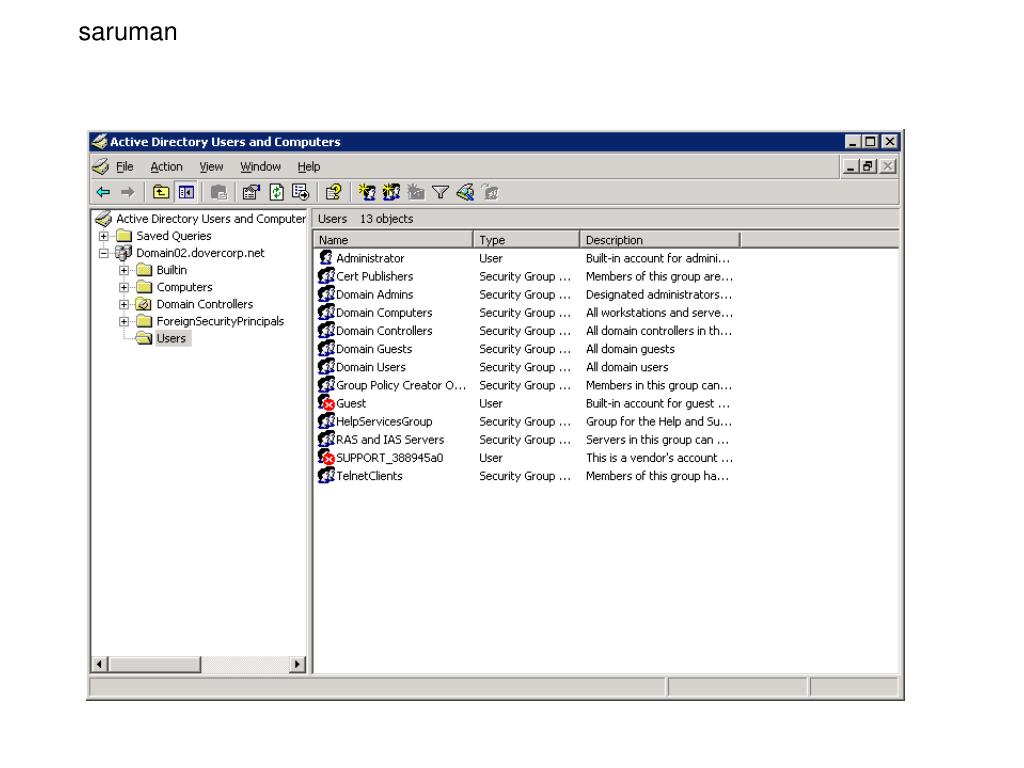Select the Domain Admins group icon
1024x768 pixels.
pyautogui.click(x=326, y=295)
